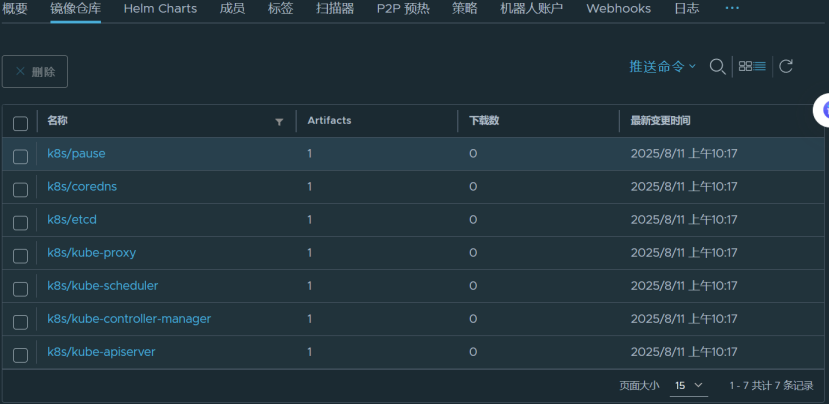Select all repositories header checkbox
830x404 pixels.
point(20,123)
